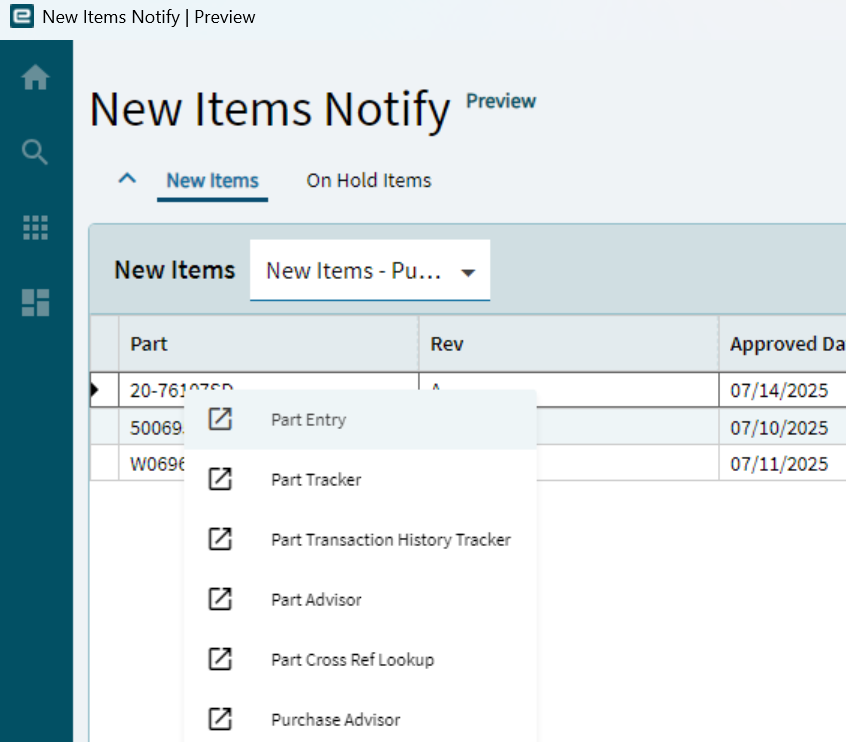846x742 pixels.
Task: Click the open-in-new icon beside Purchase Advisor
Action: tap(220, 719)
